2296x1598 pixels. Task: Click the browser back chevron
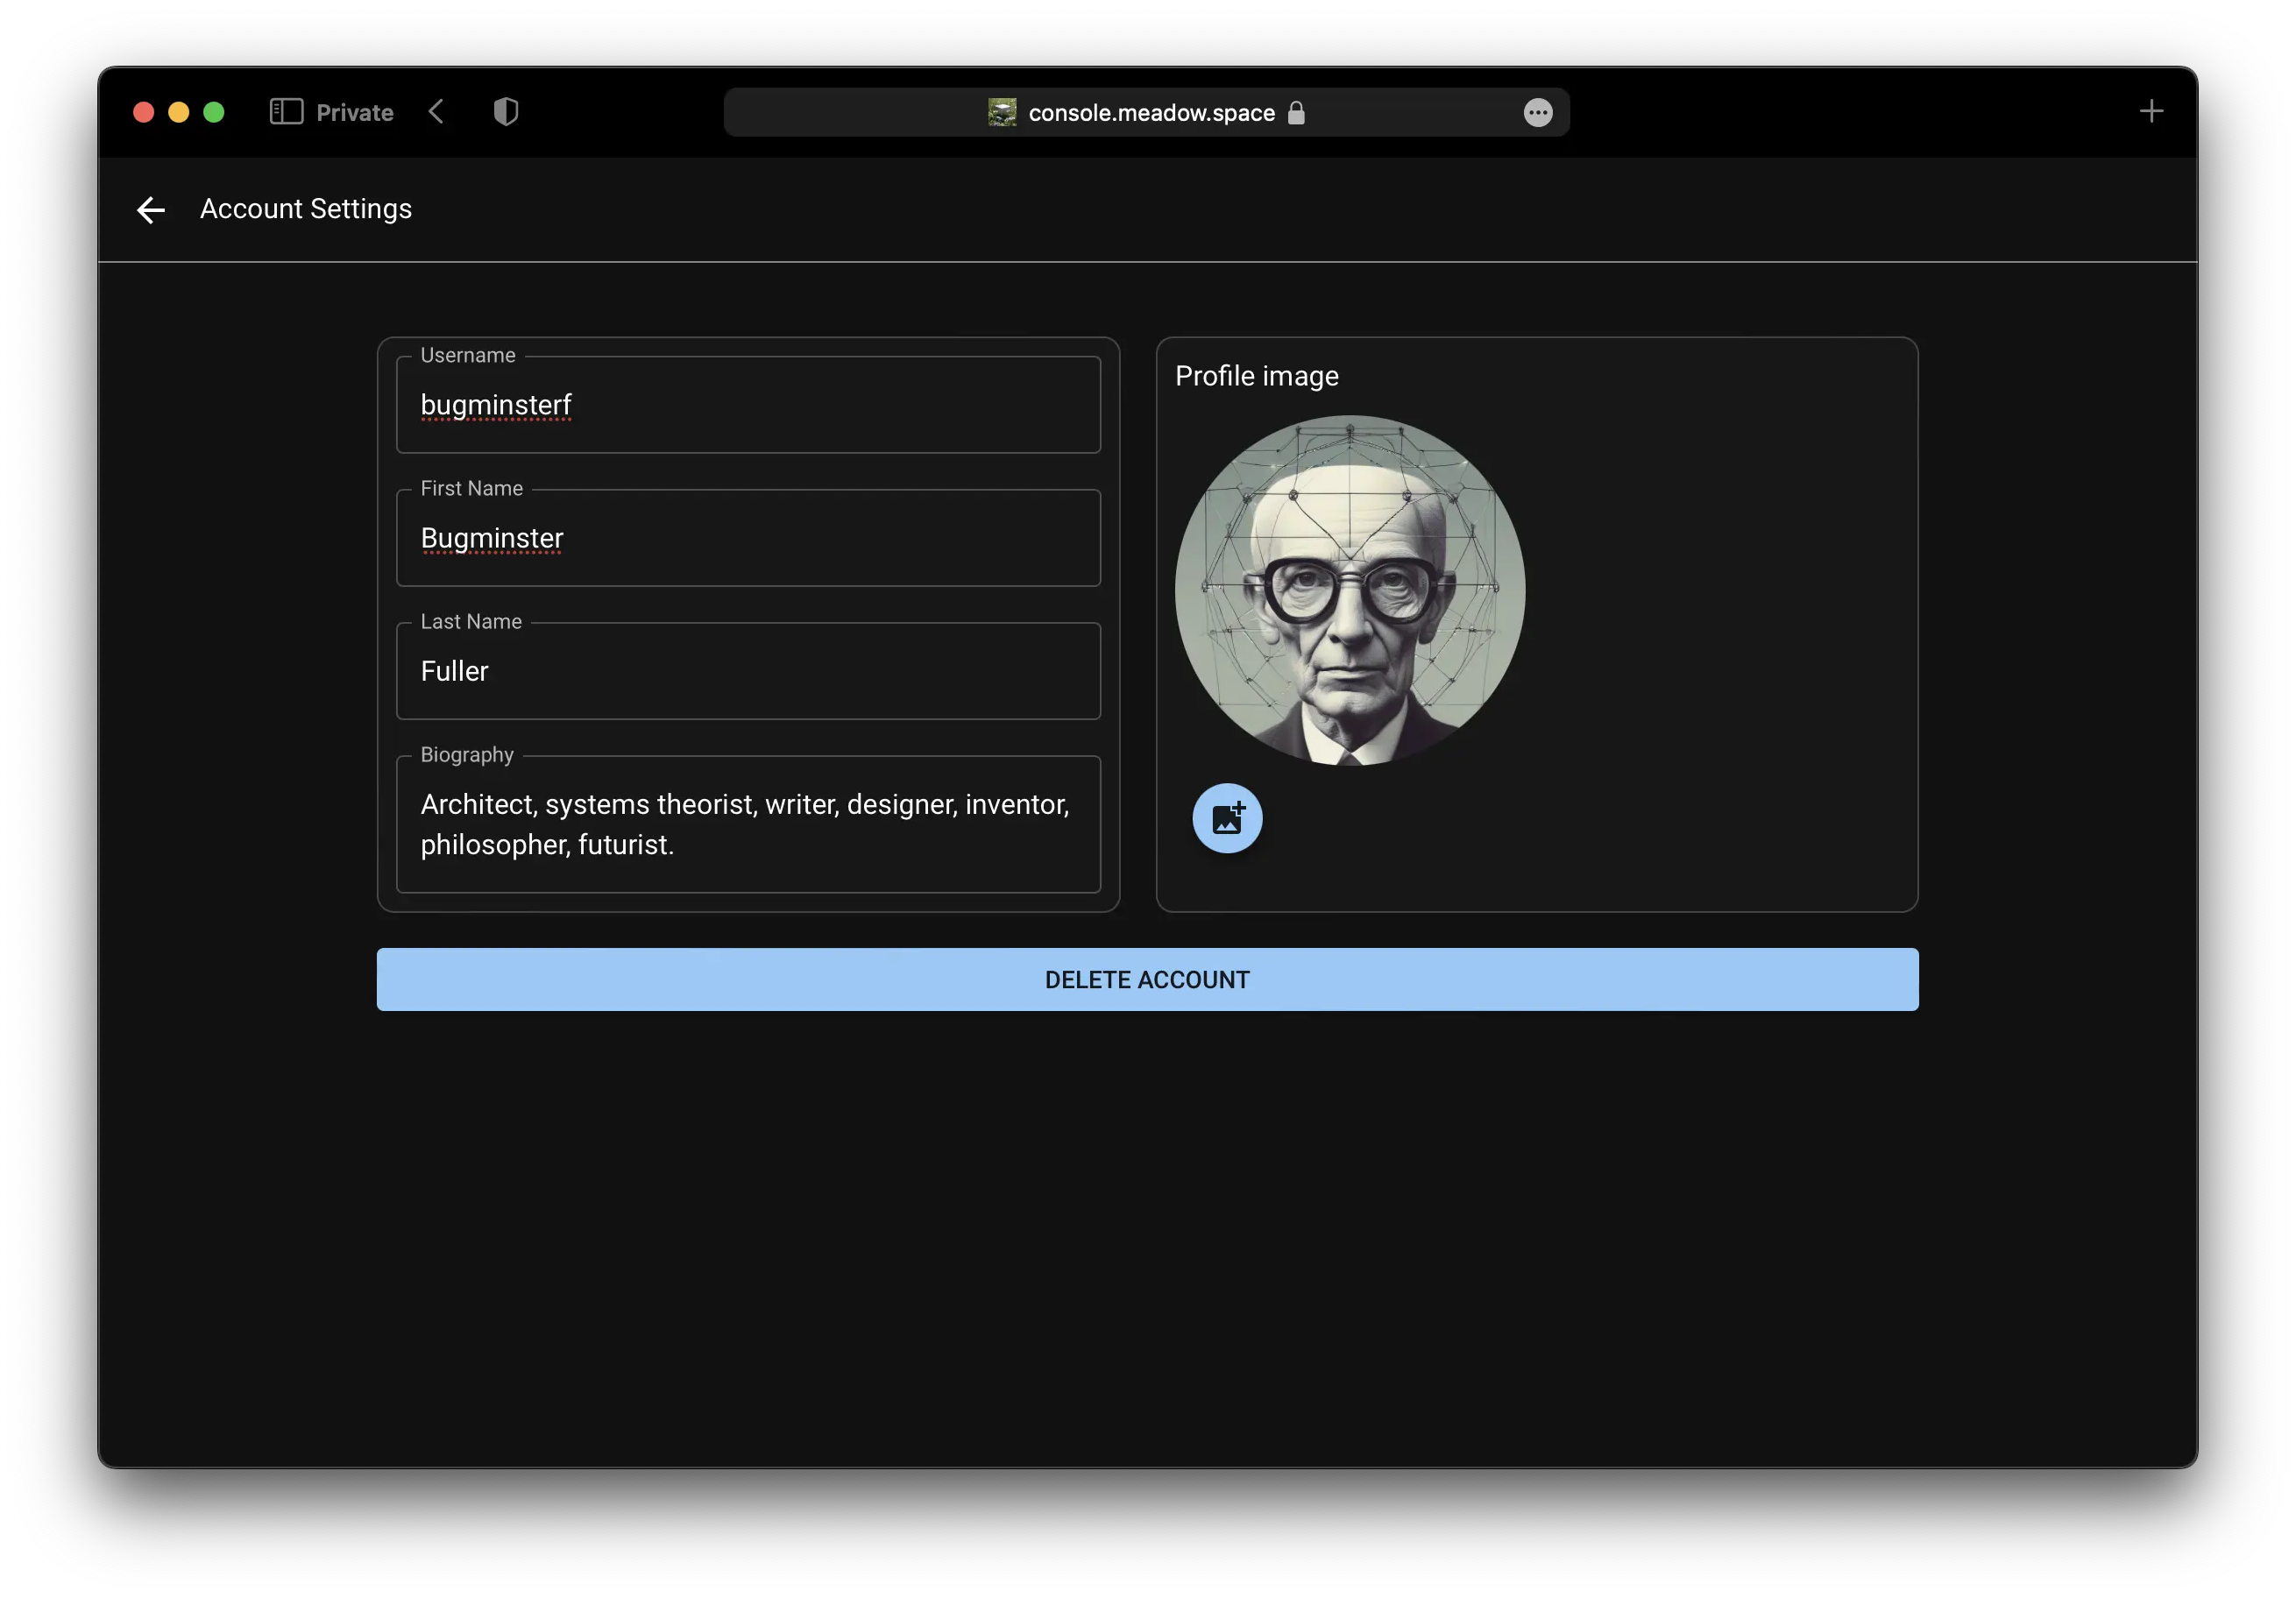[436, 112]
